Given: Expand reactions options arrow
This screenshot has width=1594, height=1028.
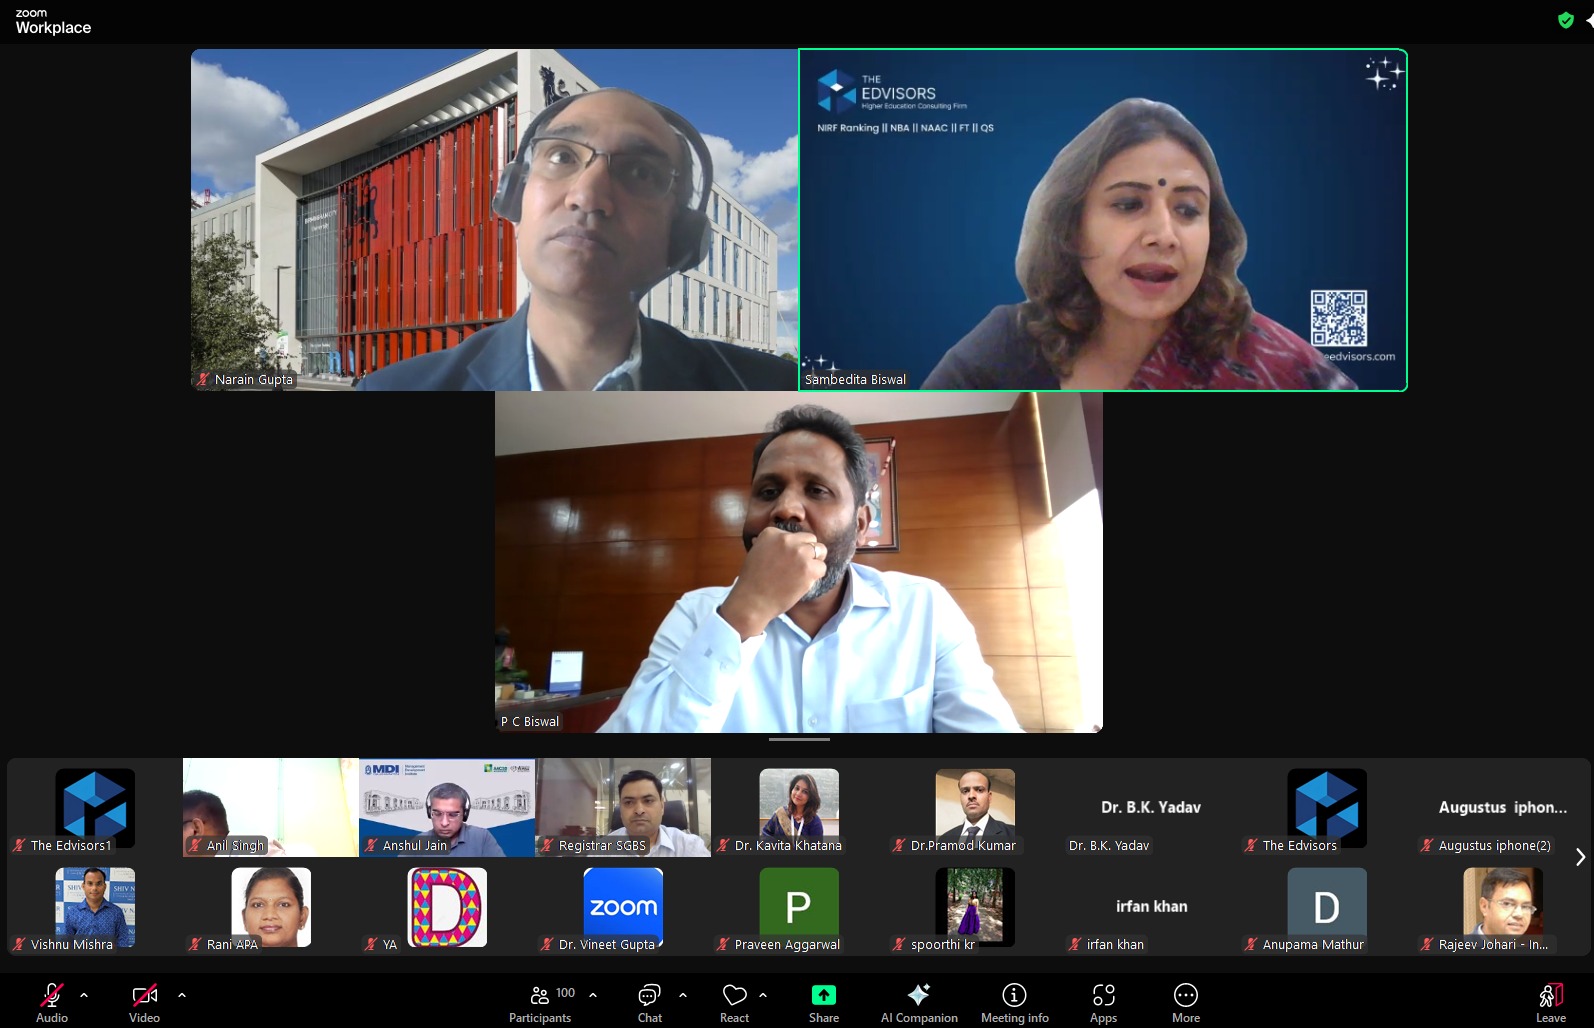Looking at the screenshot, I should coord(763,995).
